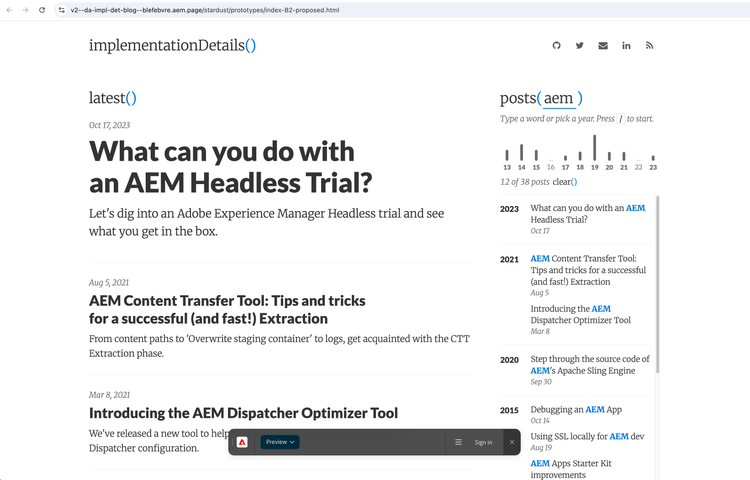The height and width of the screenshot is (480, 750).
Task: Click the browser forward arrow
Action: (25, 10)
